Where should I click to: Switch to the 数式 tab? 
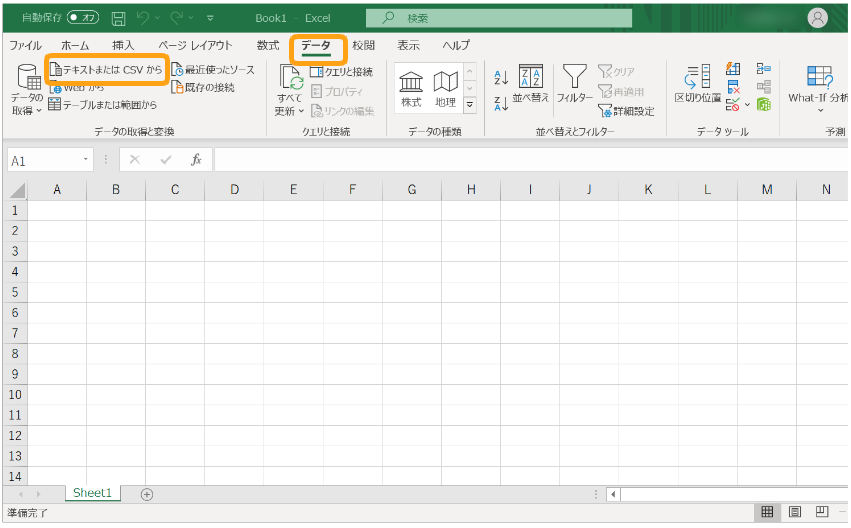click(x=268, y=46)
